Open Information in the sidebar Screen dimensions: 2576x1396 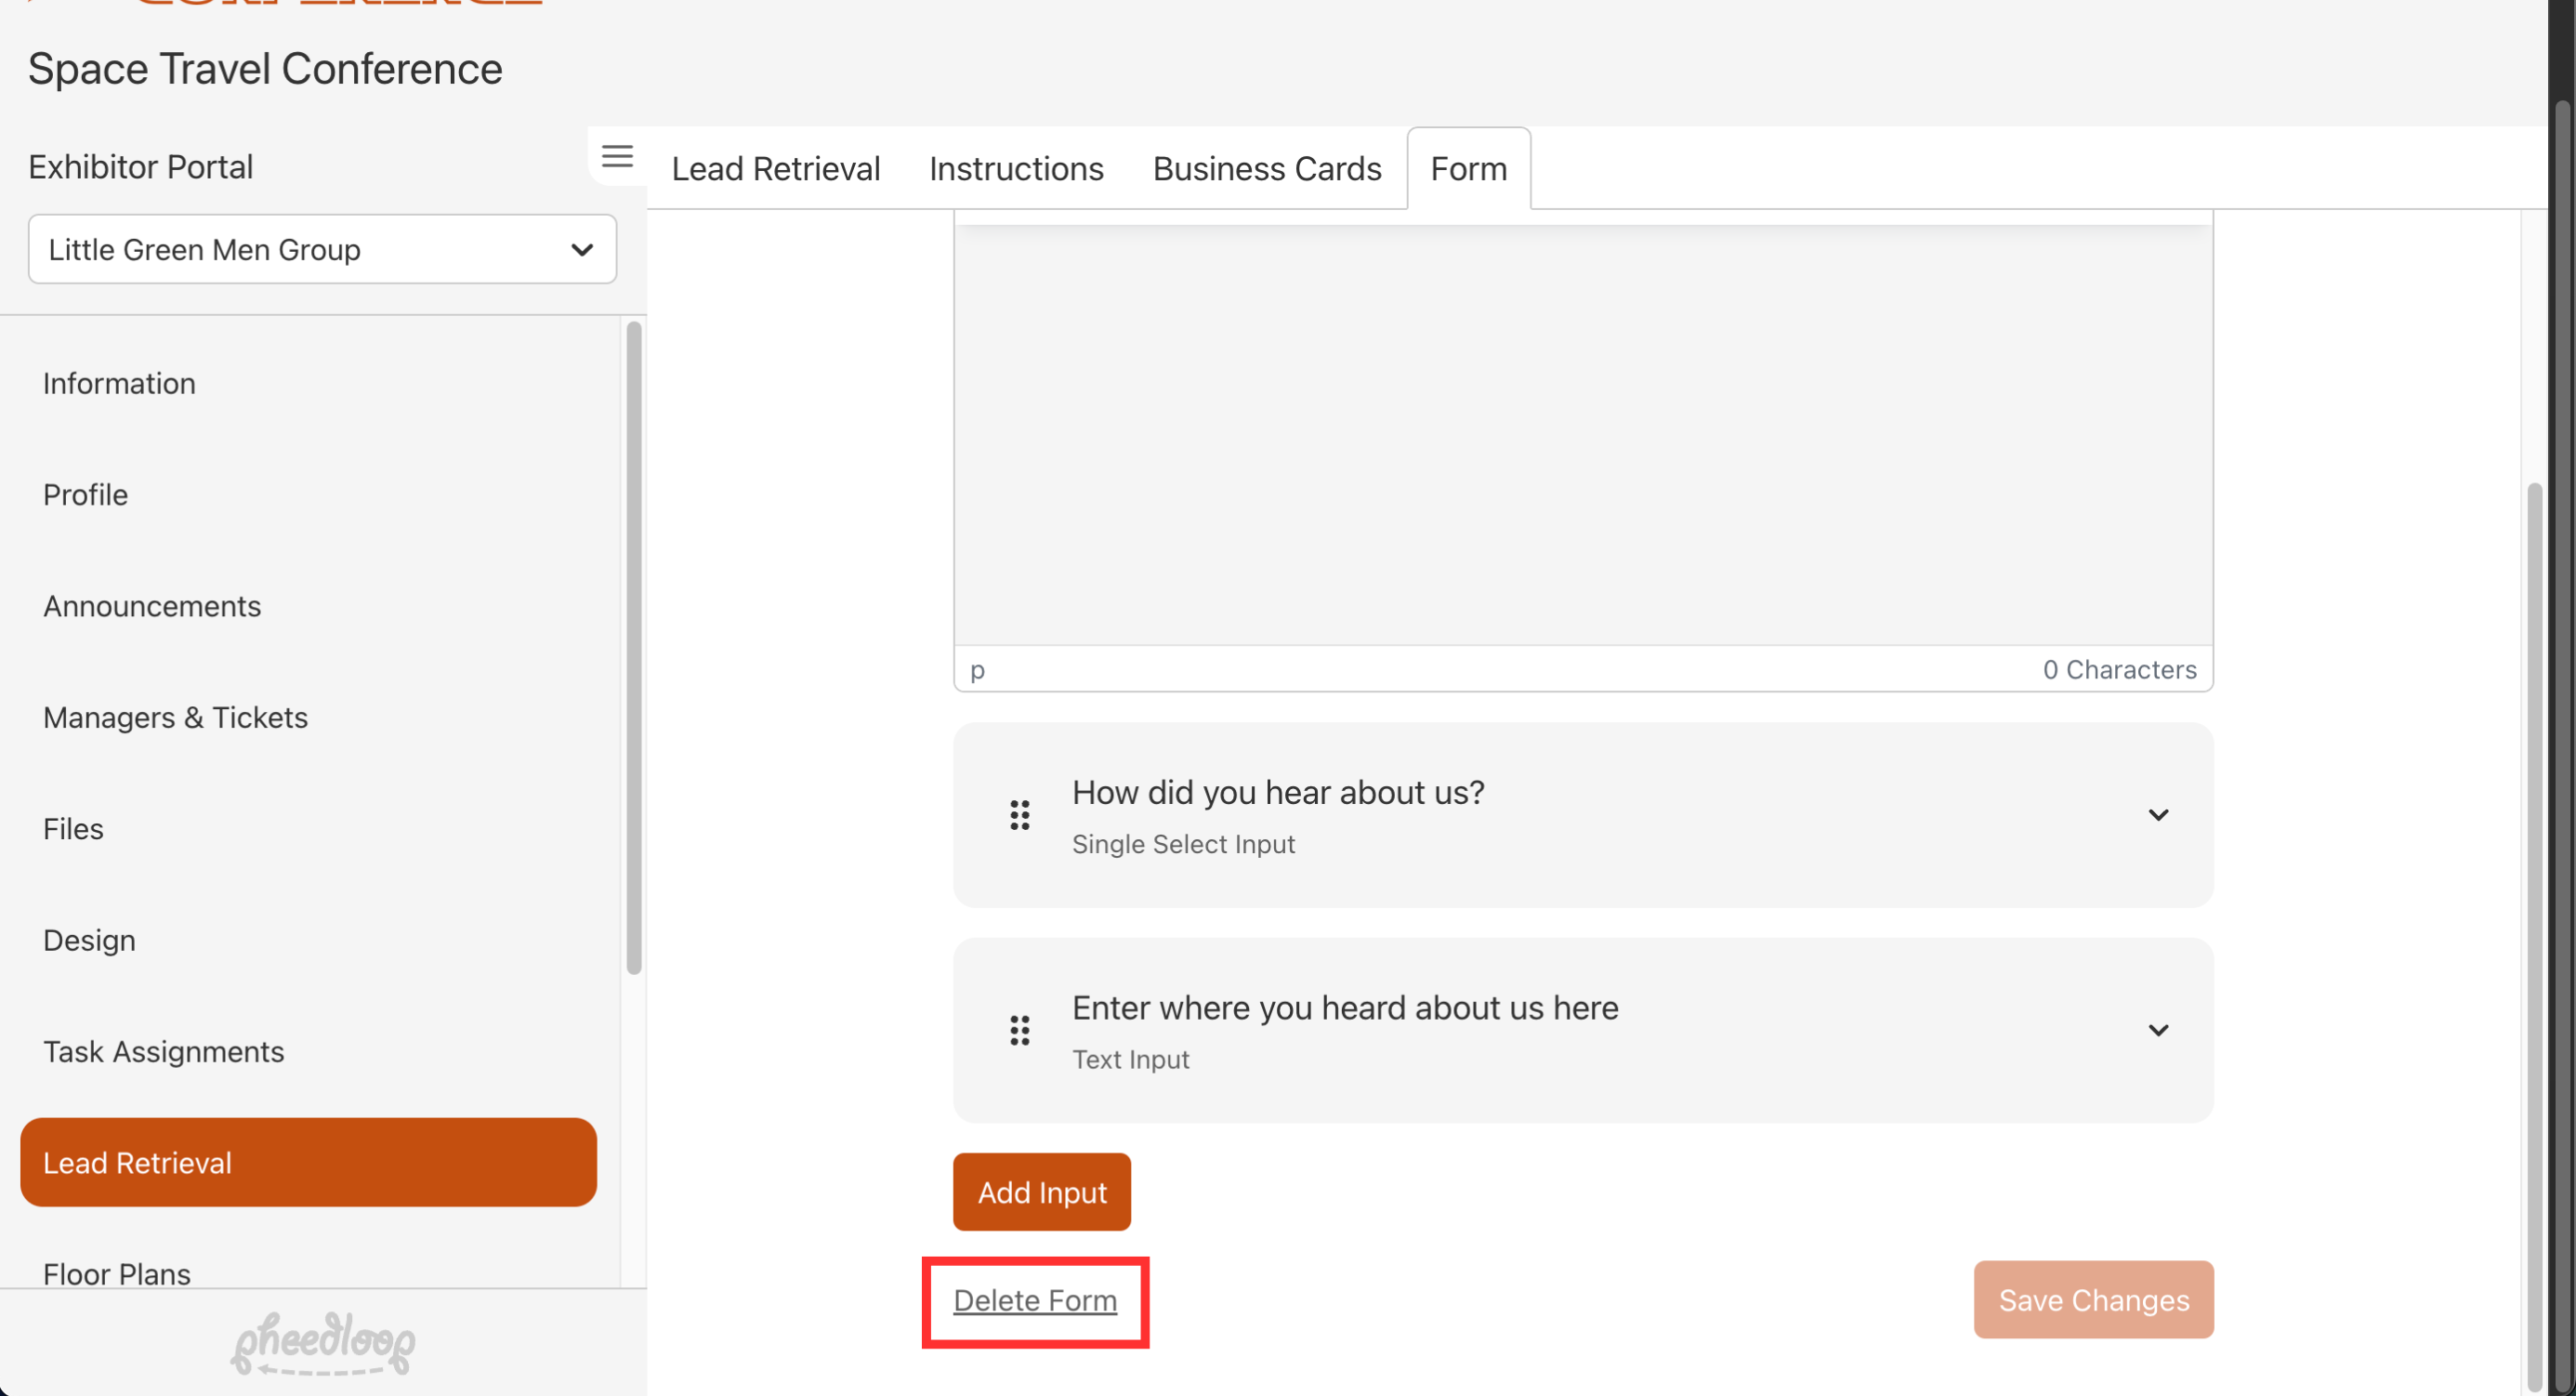point(119,383)
